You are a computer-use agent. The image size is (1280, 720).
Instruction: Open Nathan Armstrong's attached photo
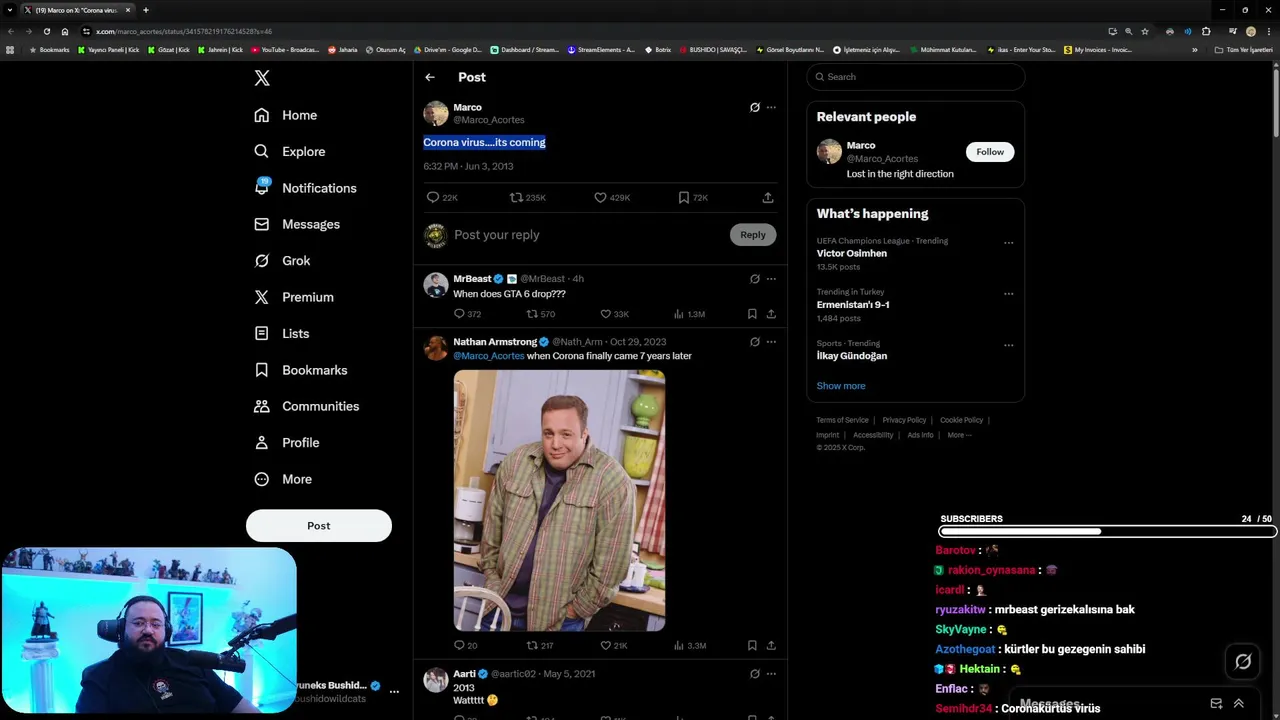[x=559, y=501]
